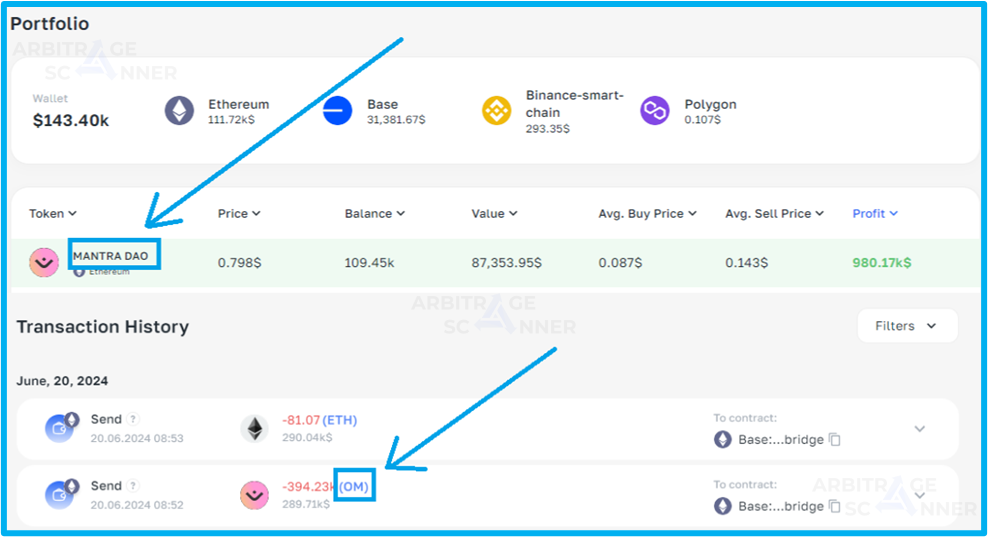Click the Portfolio heading
The width and height of the screenshot is (988, 537).
50,24
